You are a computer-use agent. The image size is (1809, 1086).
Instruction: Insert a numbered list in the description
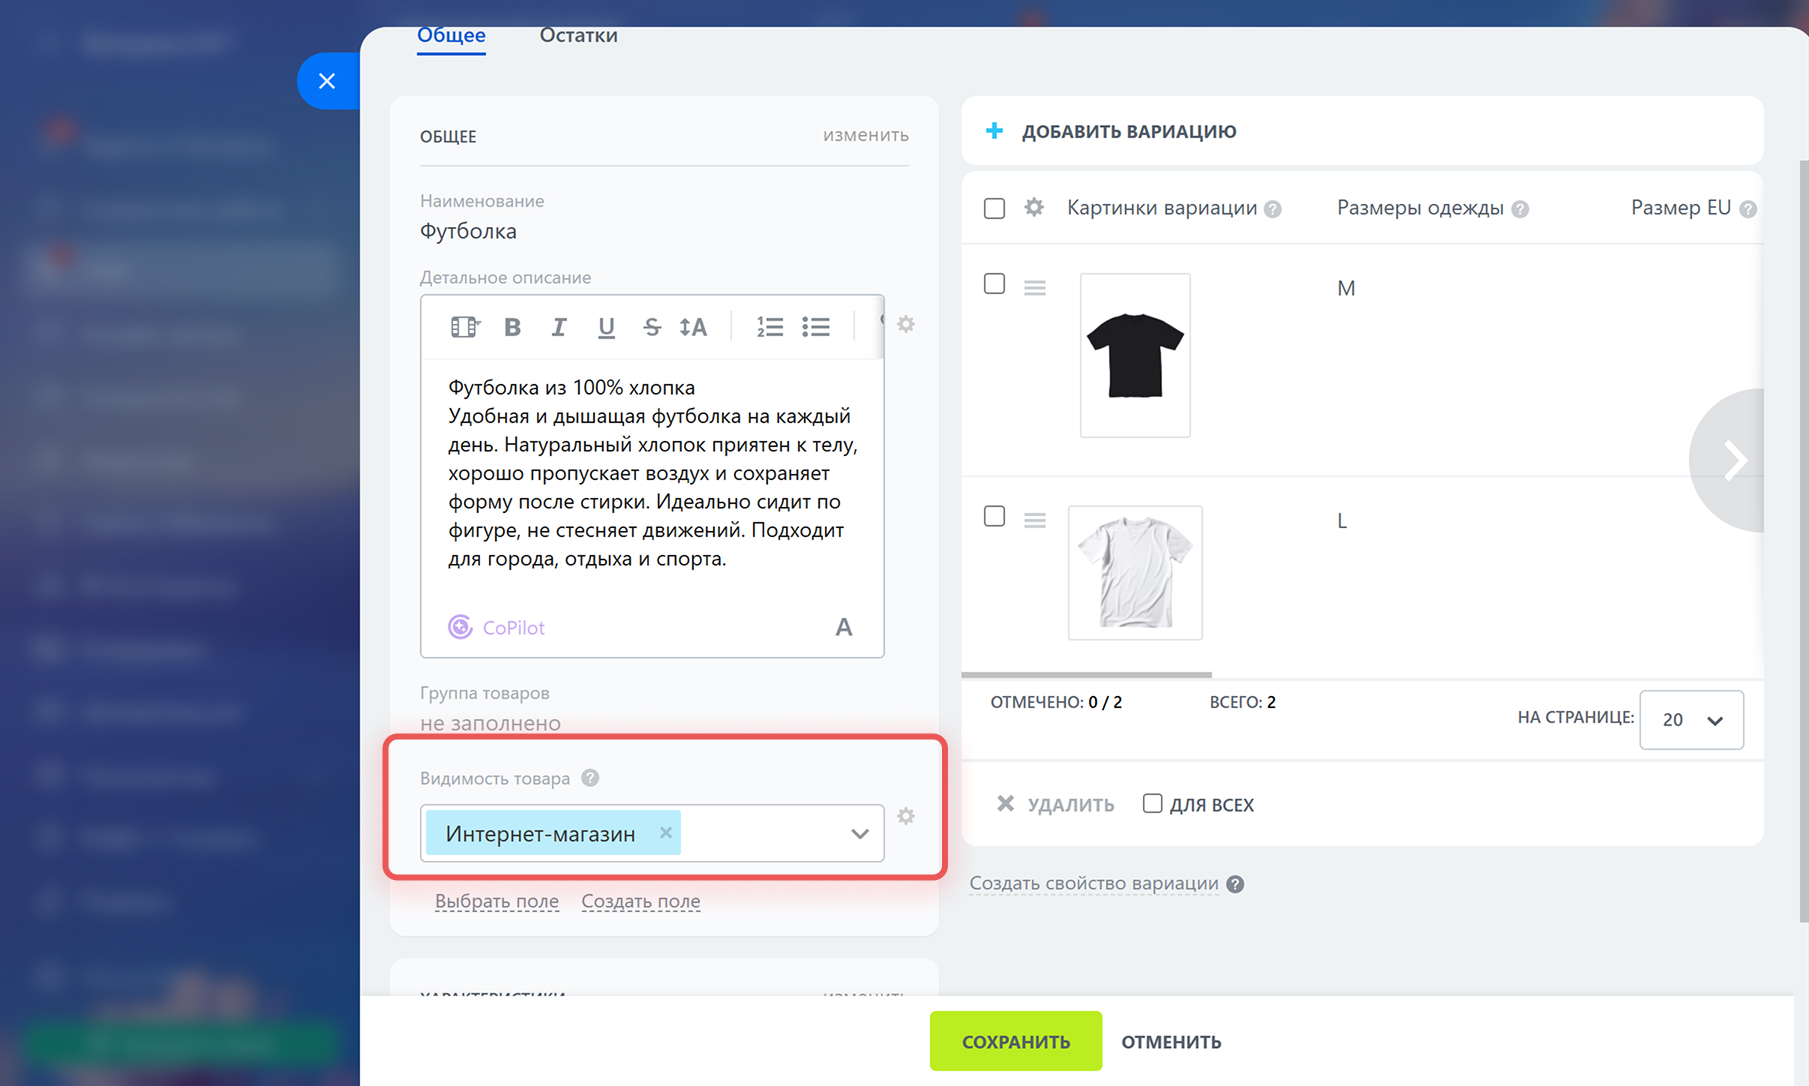coord(770,327)
